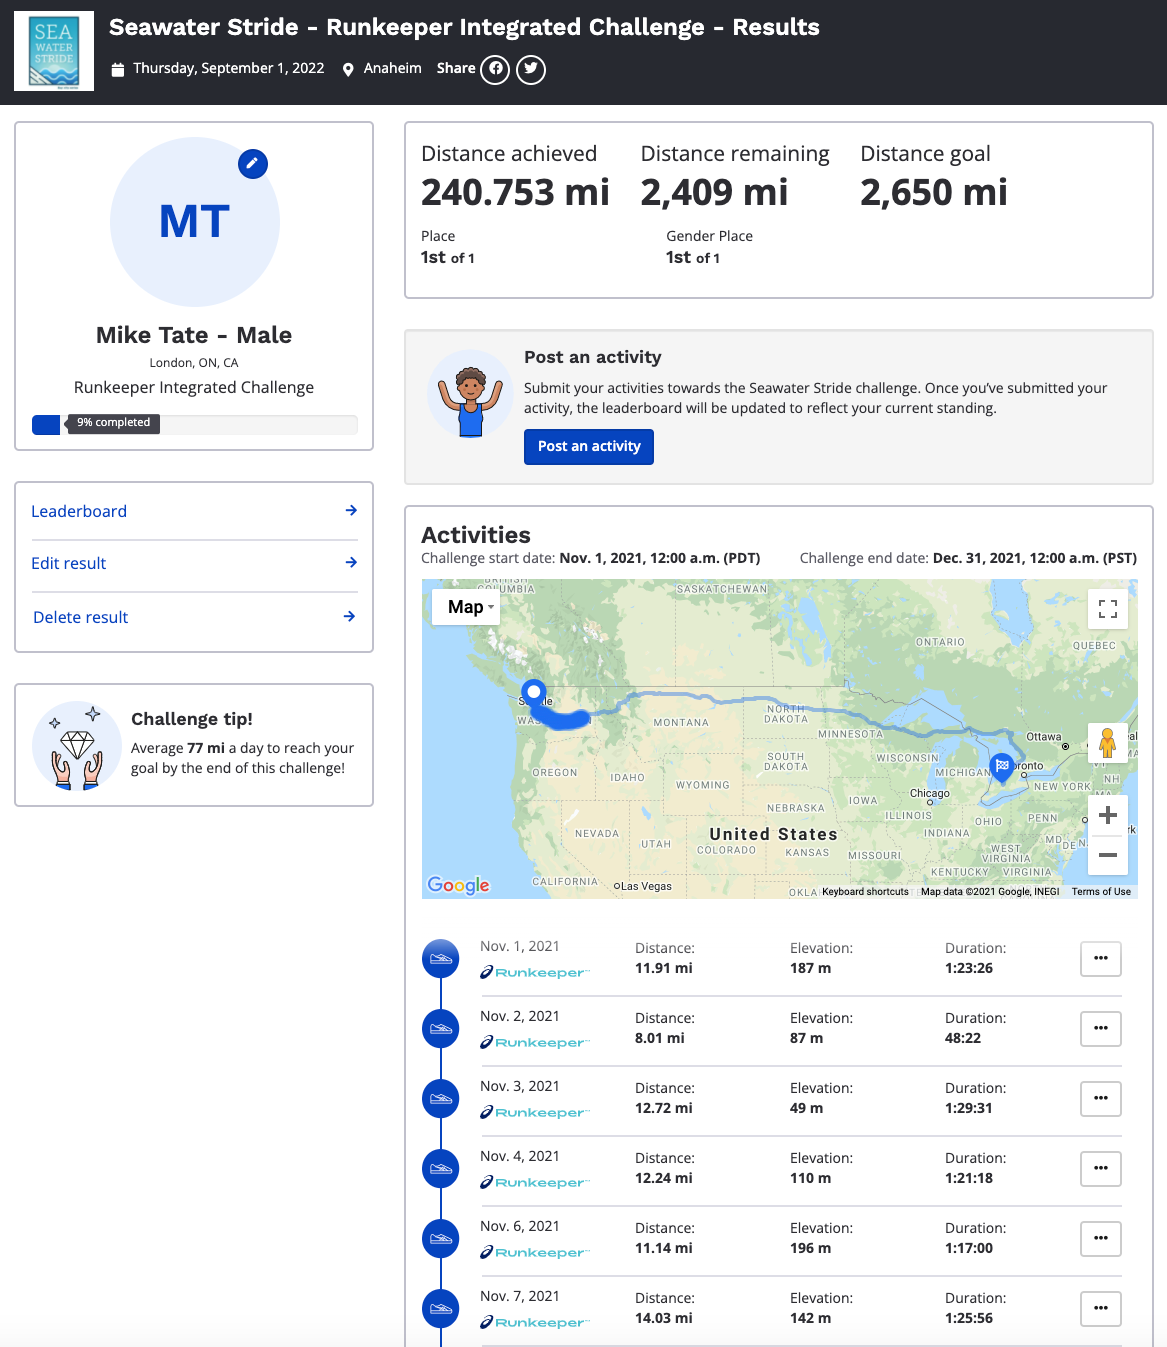Click the 9% completed progress bar
Viewport: 1167px width, 1347px height.
point(194,424)
